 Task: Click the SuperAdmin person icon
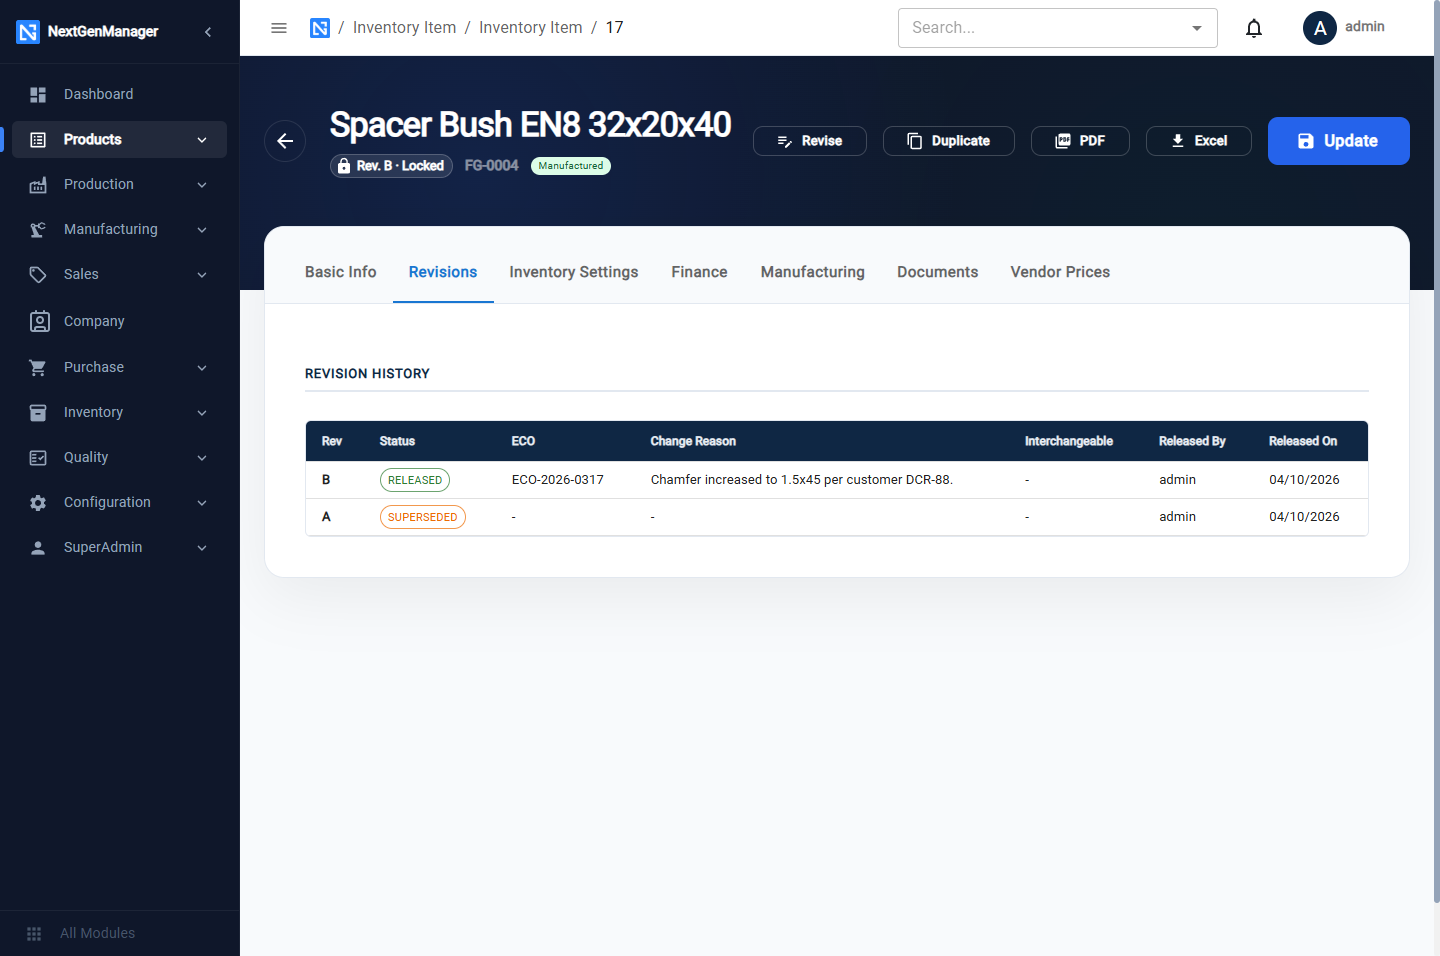[x=38, y=547]
